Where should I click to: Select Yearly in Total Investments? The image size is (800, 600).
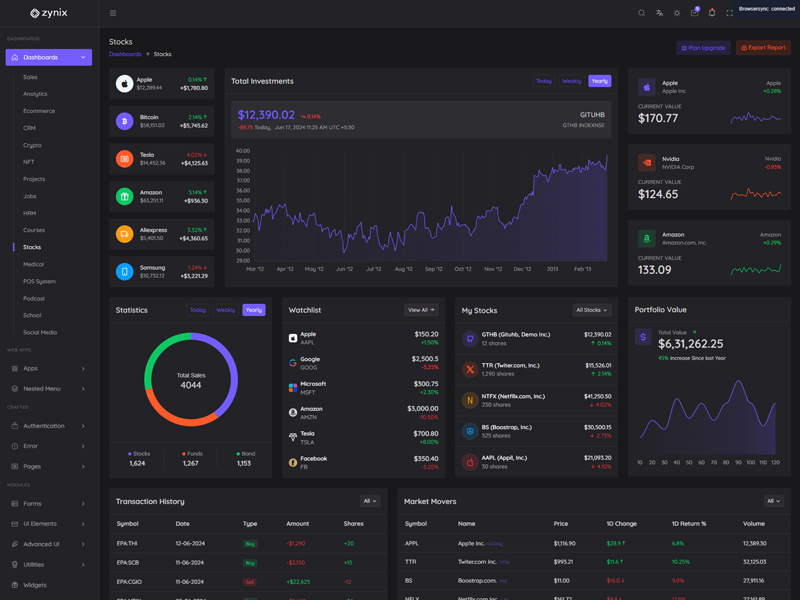point(599,81)
